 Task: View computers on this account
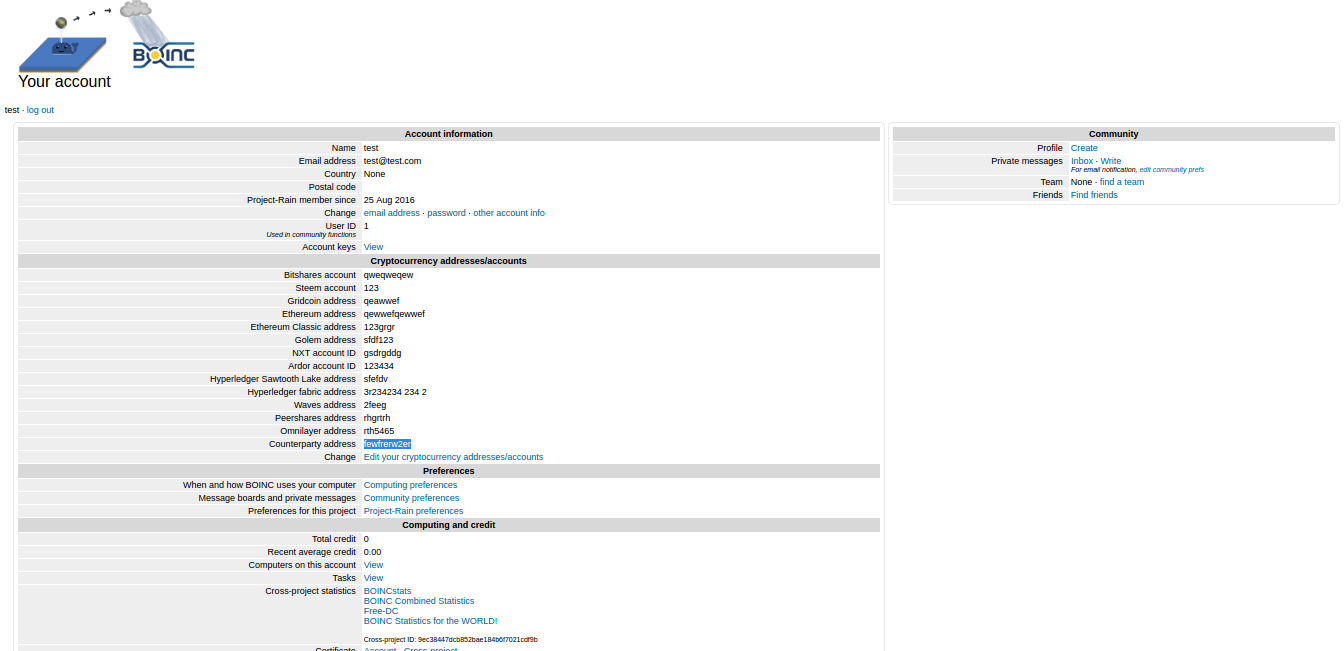(x=373, y=565)
